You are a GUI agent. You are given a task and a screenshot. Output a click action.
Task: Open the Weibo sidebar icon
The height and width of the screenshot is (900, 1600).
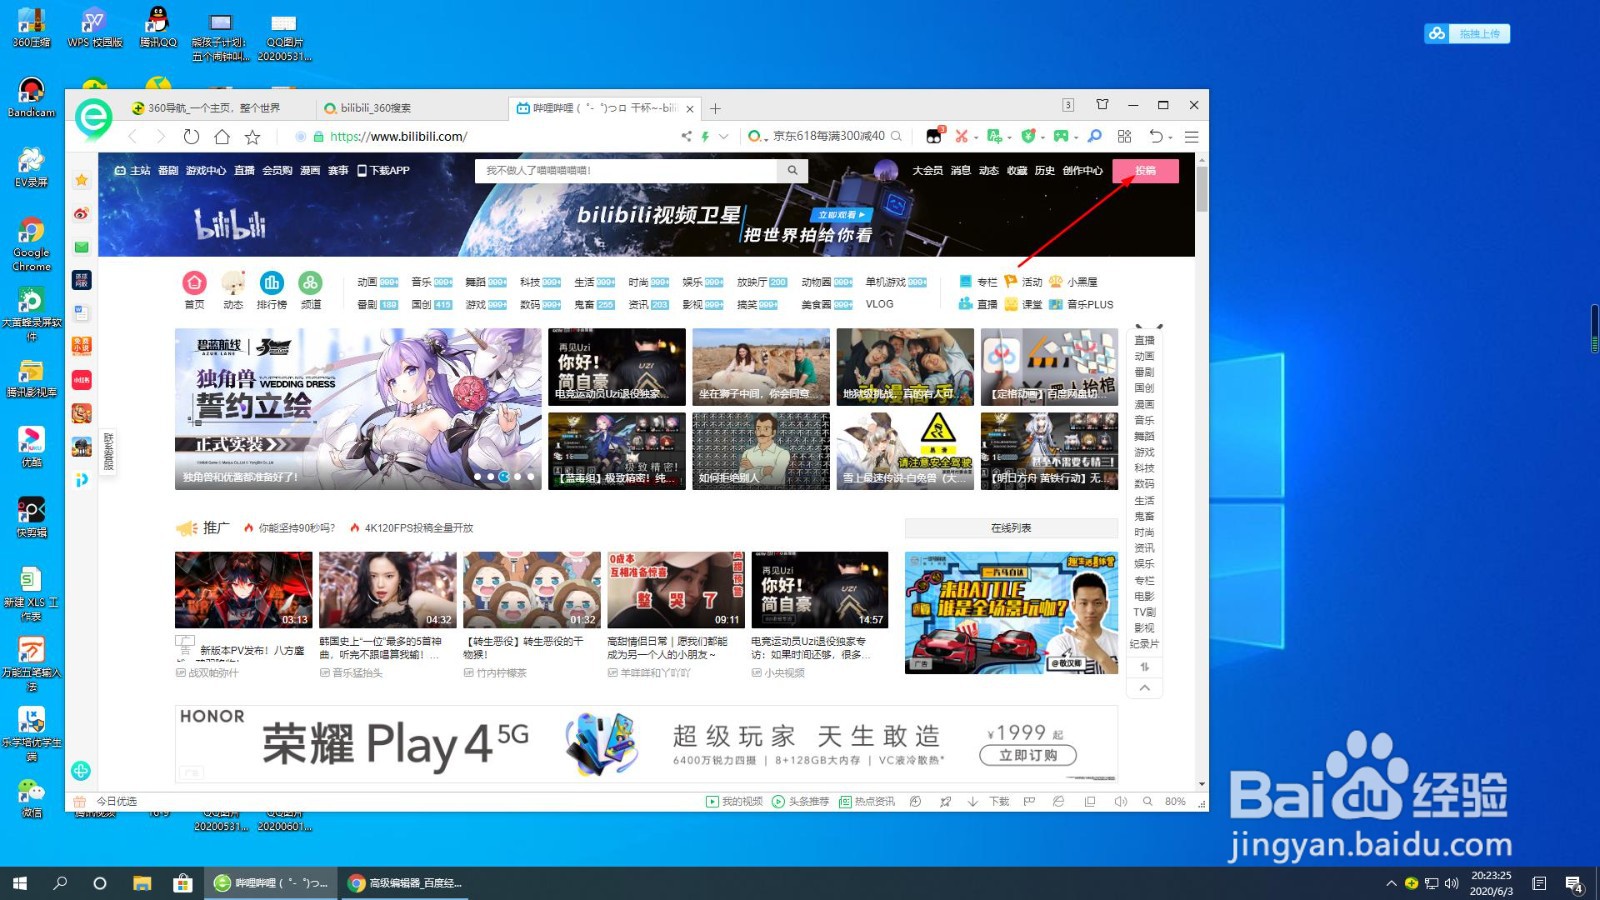click(82, 213)
